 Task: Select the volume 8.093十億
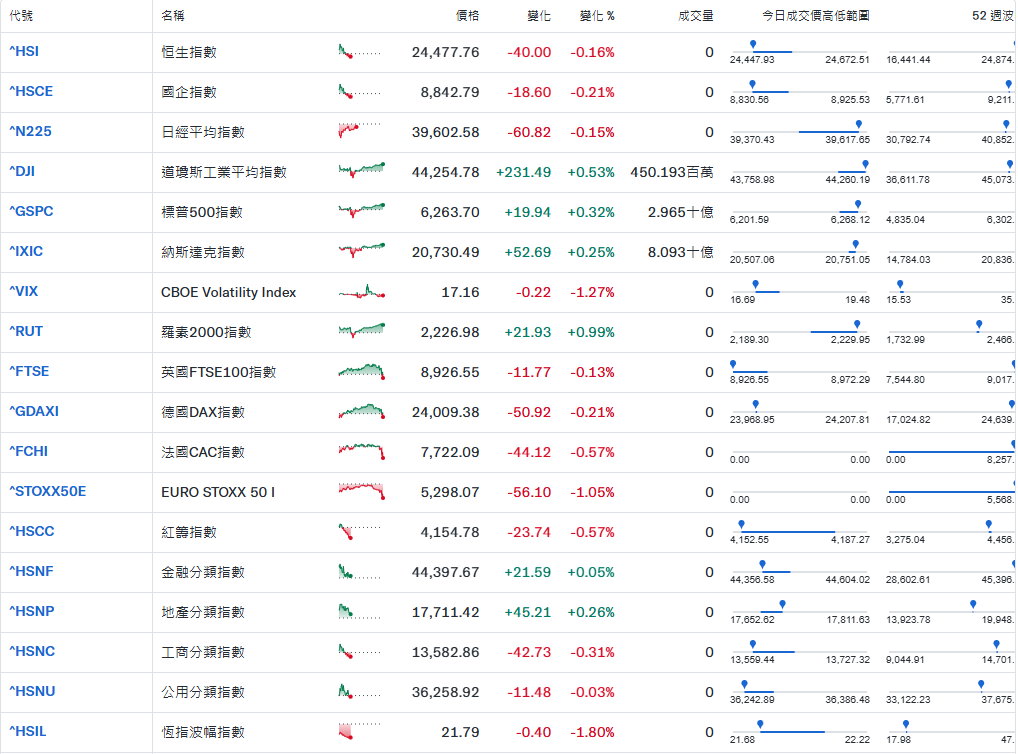point(680,252)
